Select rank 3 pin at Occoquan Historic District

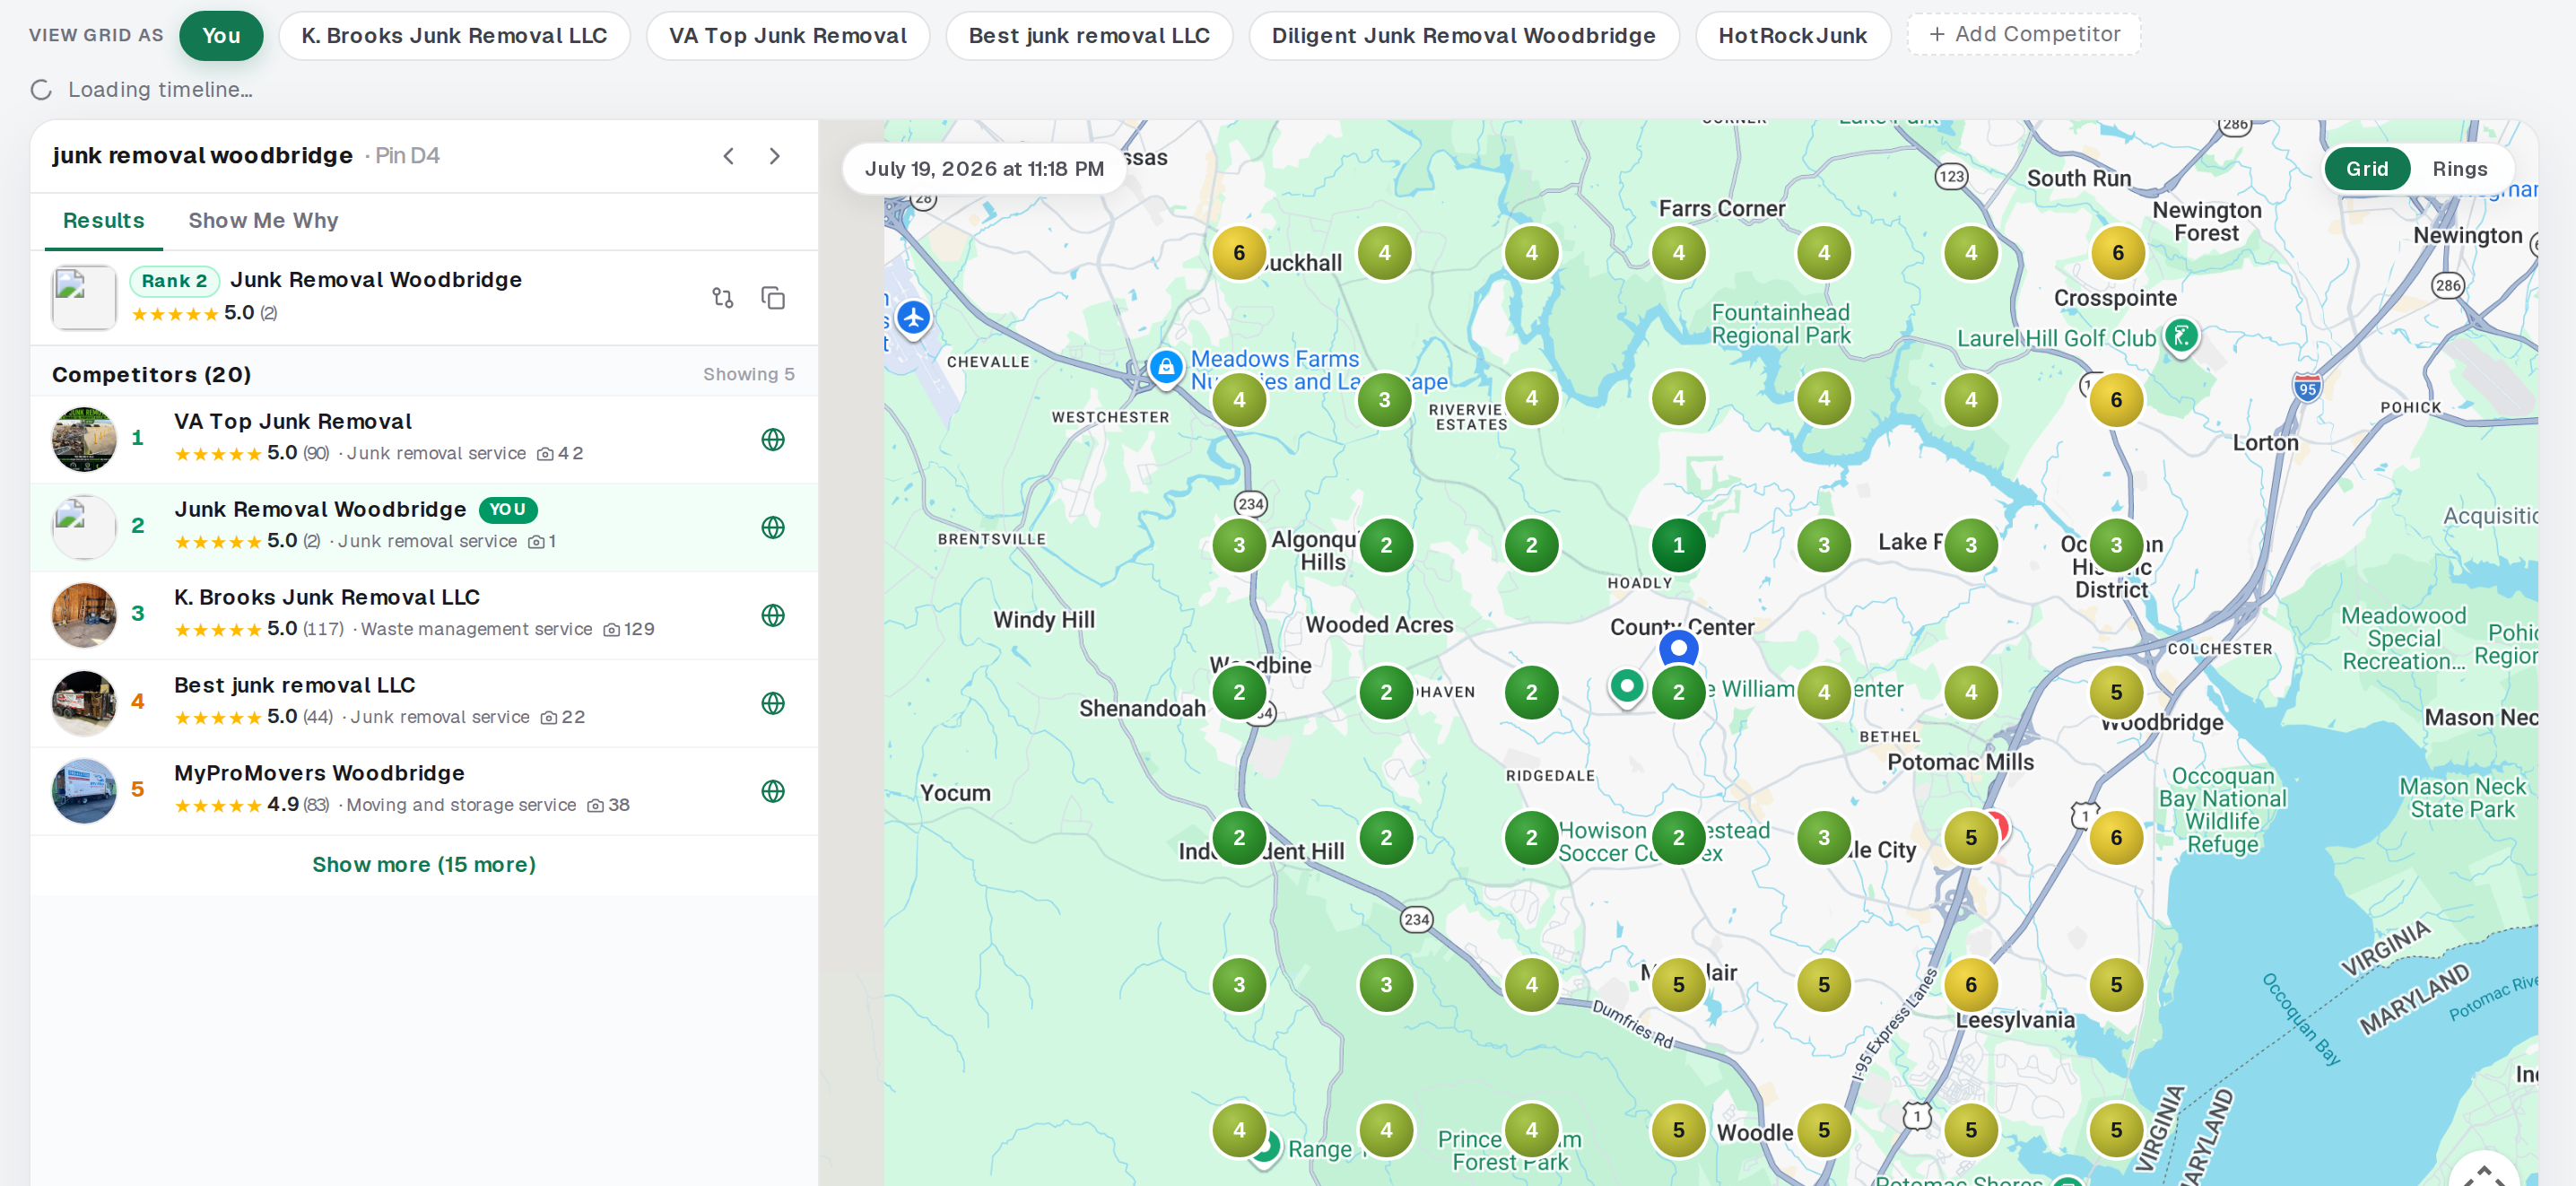pyautogui.click(x=2116, y=545)
